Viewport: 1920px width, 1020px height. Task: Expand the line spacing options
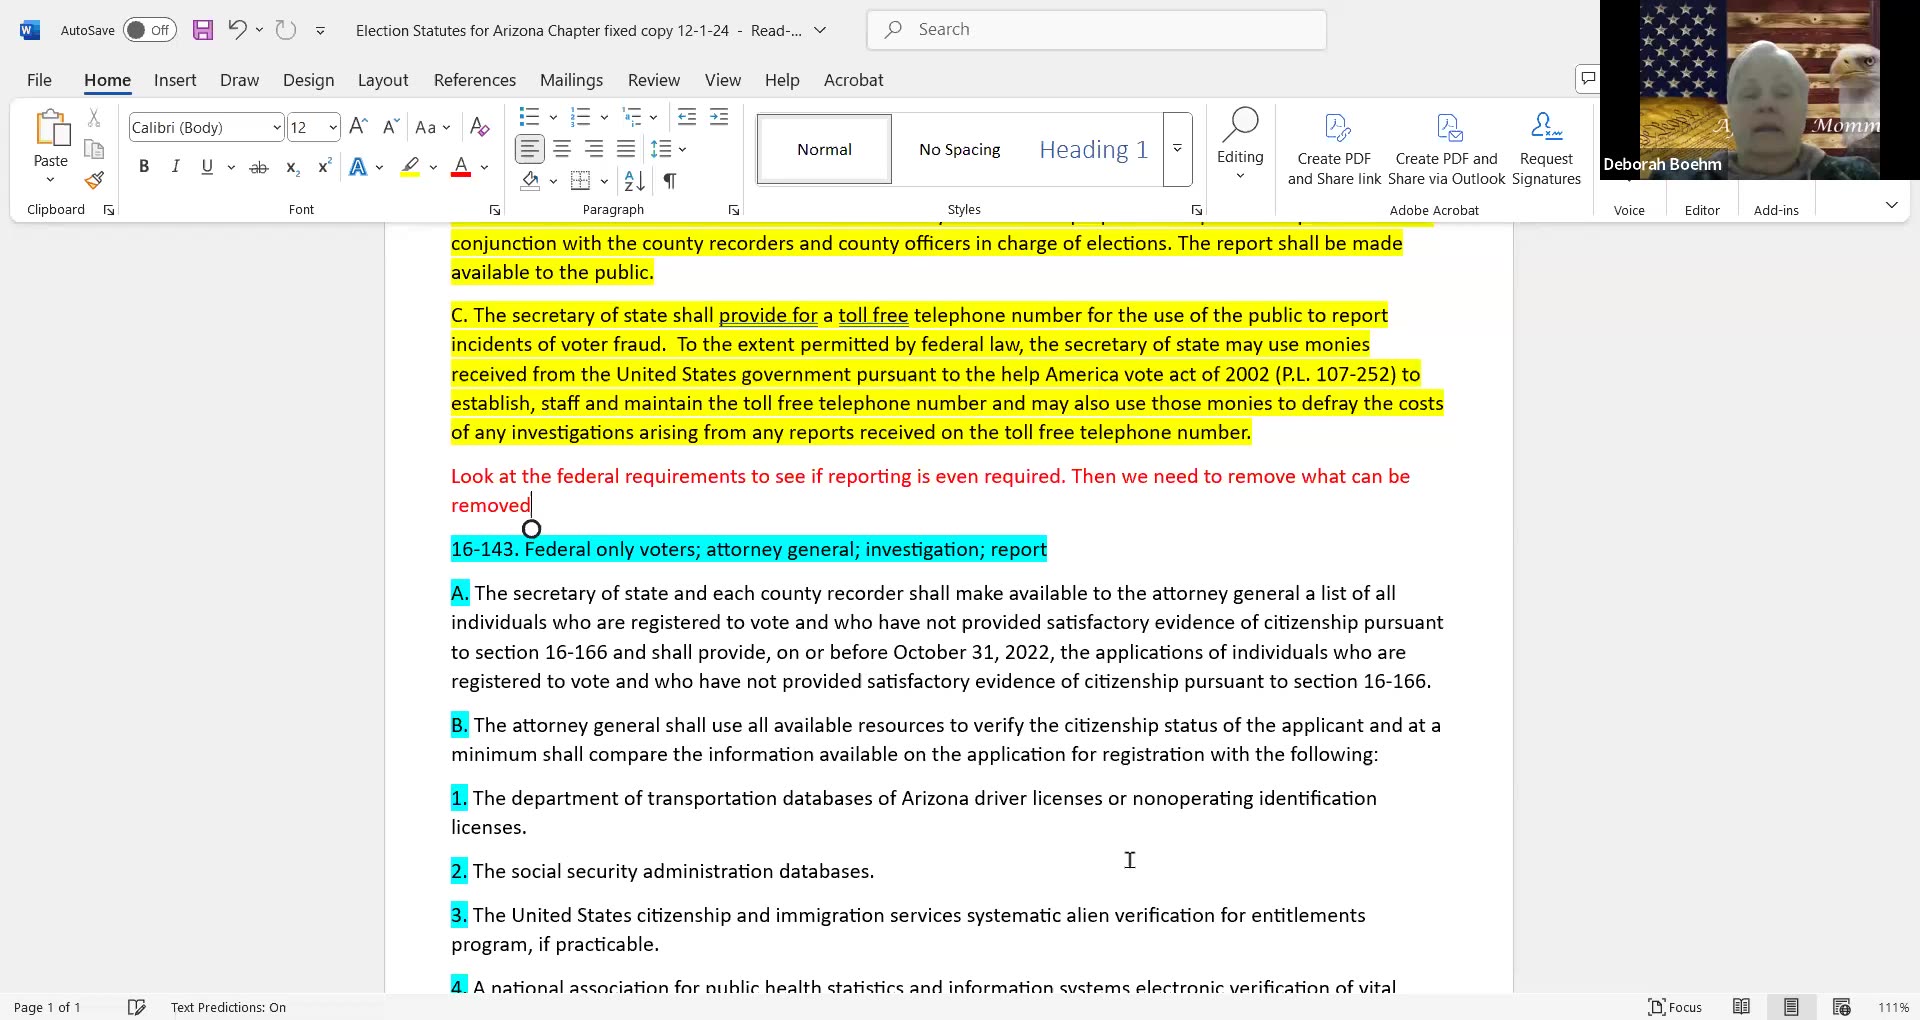681,149
